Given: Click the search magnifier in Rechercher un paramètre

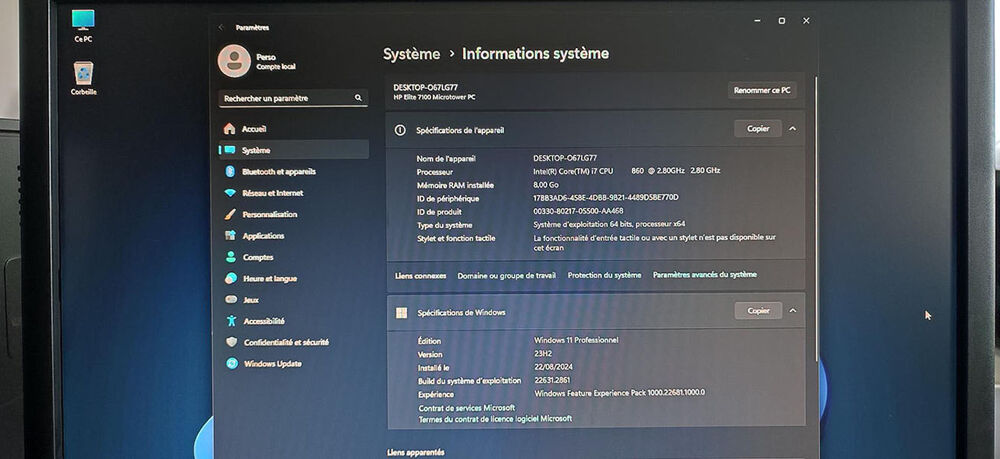Looking at the screenshot, I should [x=358, y=98].
